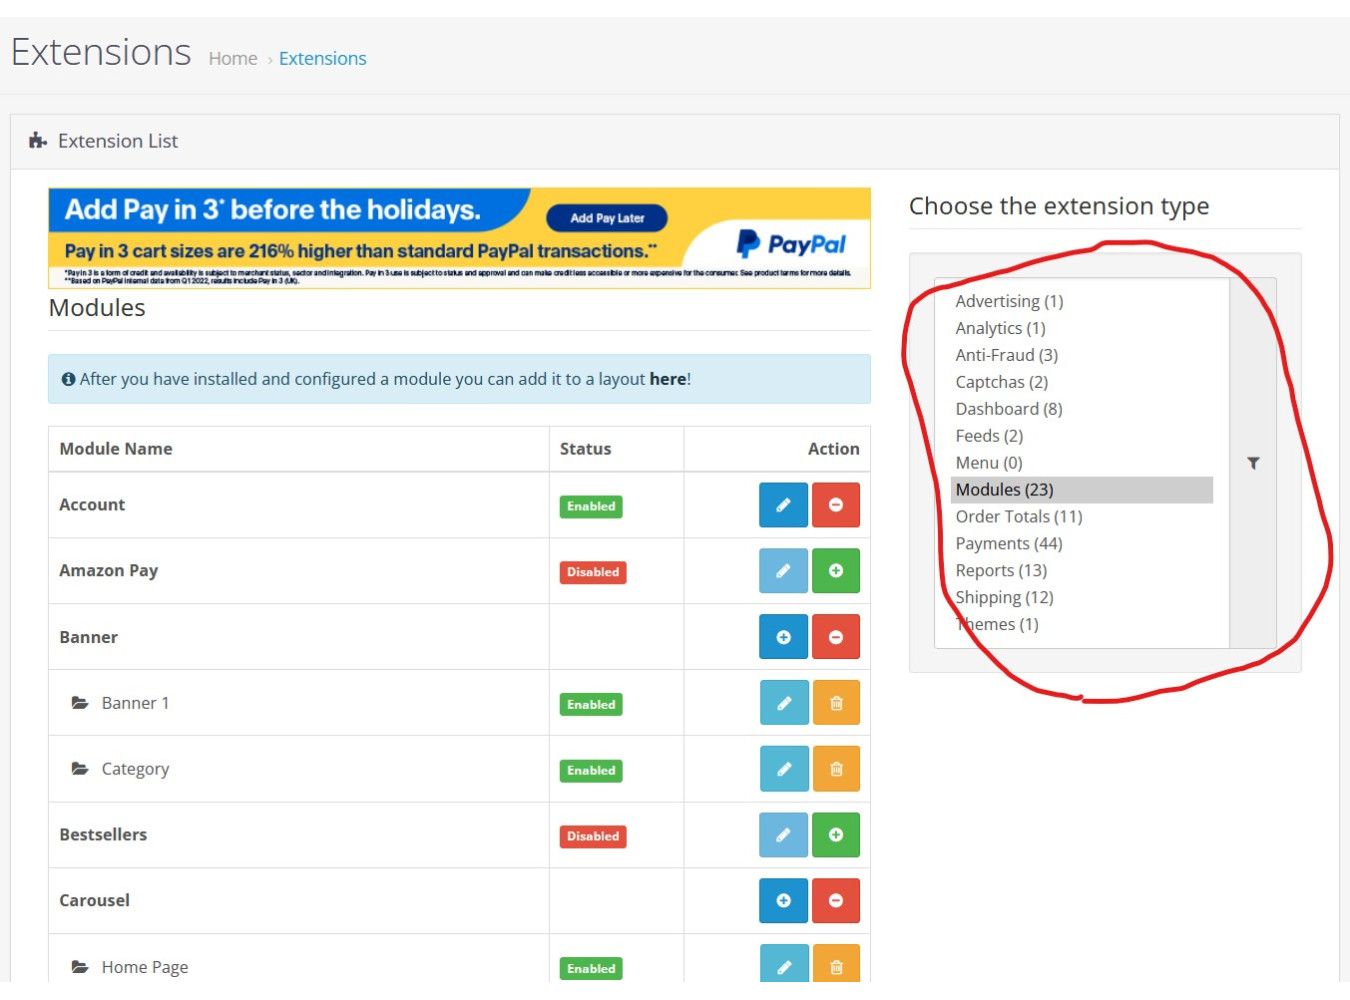Install Amazon Pay with green plus button

click(x=835, y=571)
